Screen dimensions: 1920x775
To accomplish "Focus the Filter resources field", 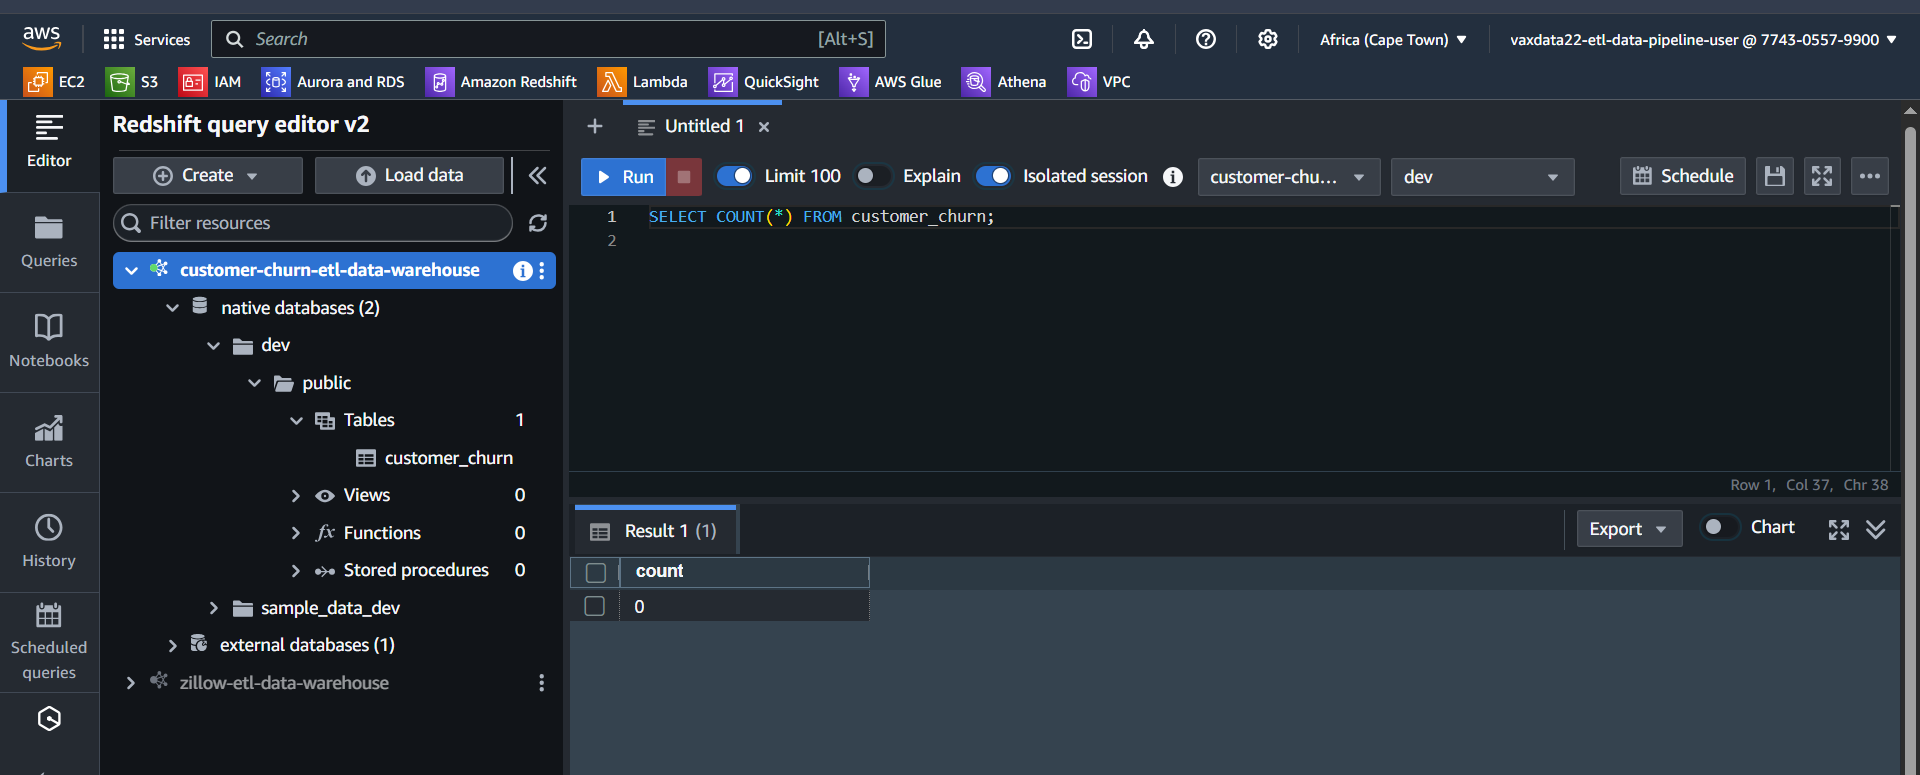I will point(313,223).
